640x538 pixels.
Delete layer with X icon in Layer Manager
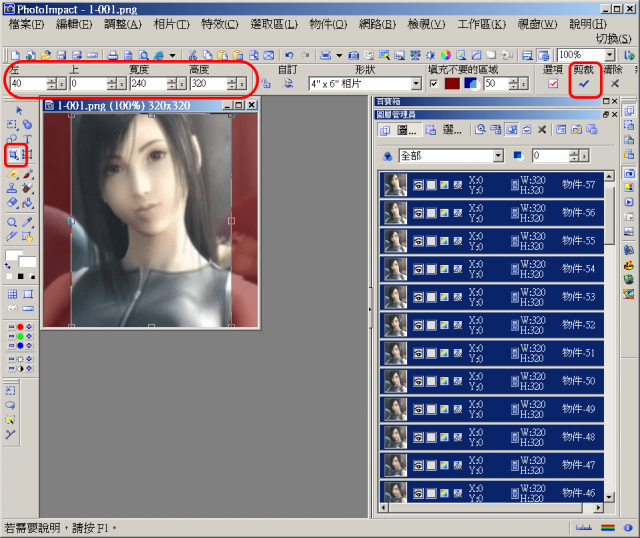tap(542, 130)
